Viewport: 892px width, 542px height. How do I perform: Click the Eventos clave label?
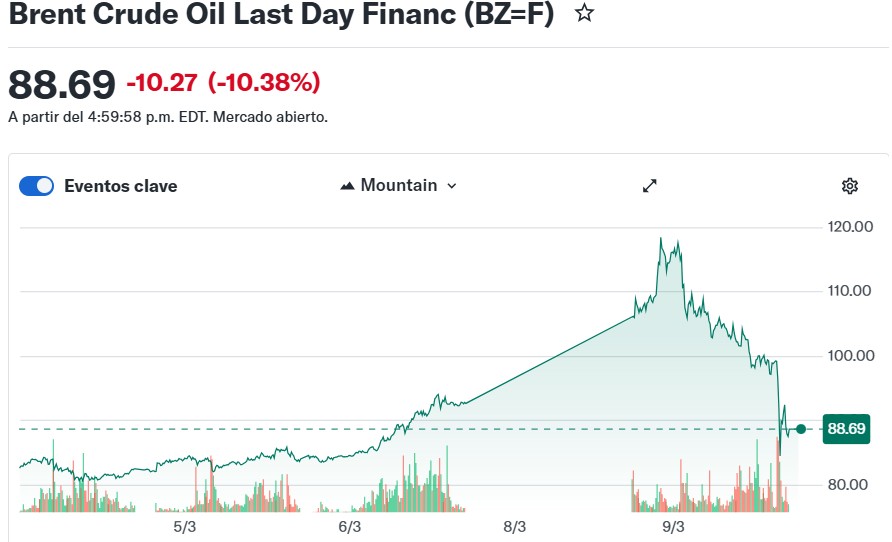pyautogui.click(x=120, y=185)
